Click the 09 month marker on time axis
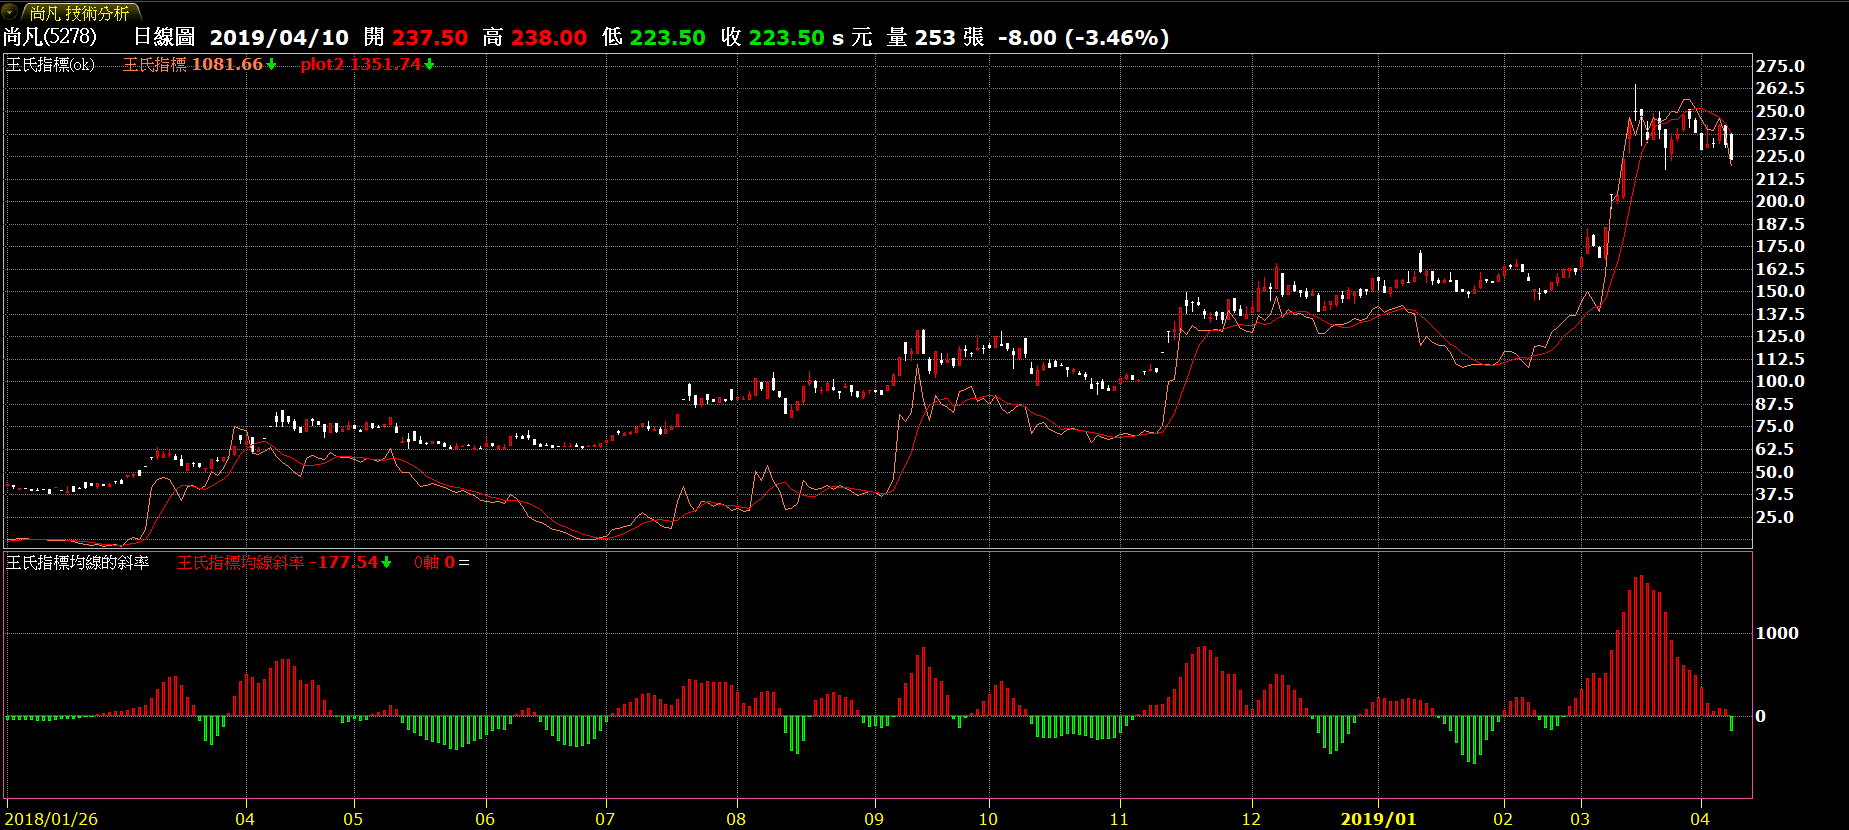1849x830 pixels. [874, 819]
